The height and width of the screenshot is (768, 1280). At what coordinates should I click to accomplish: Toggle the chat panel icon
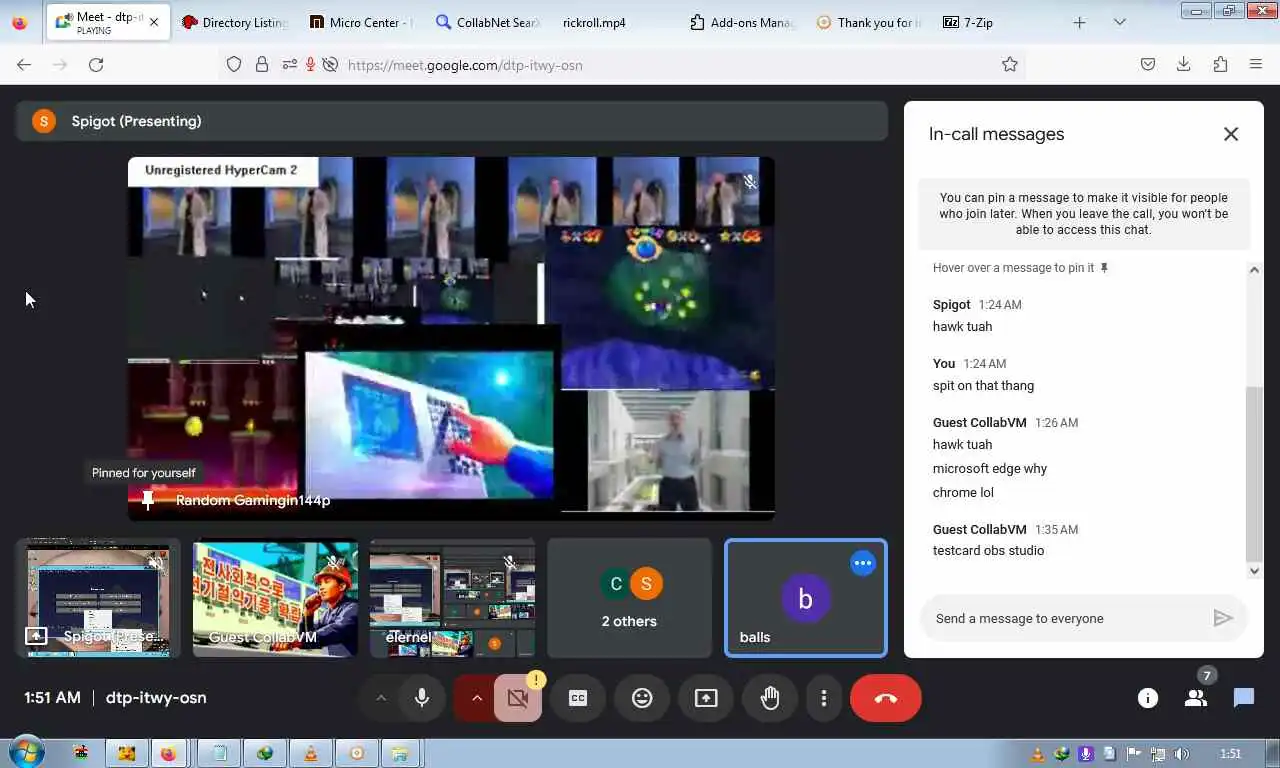(x=1244, y=698)
